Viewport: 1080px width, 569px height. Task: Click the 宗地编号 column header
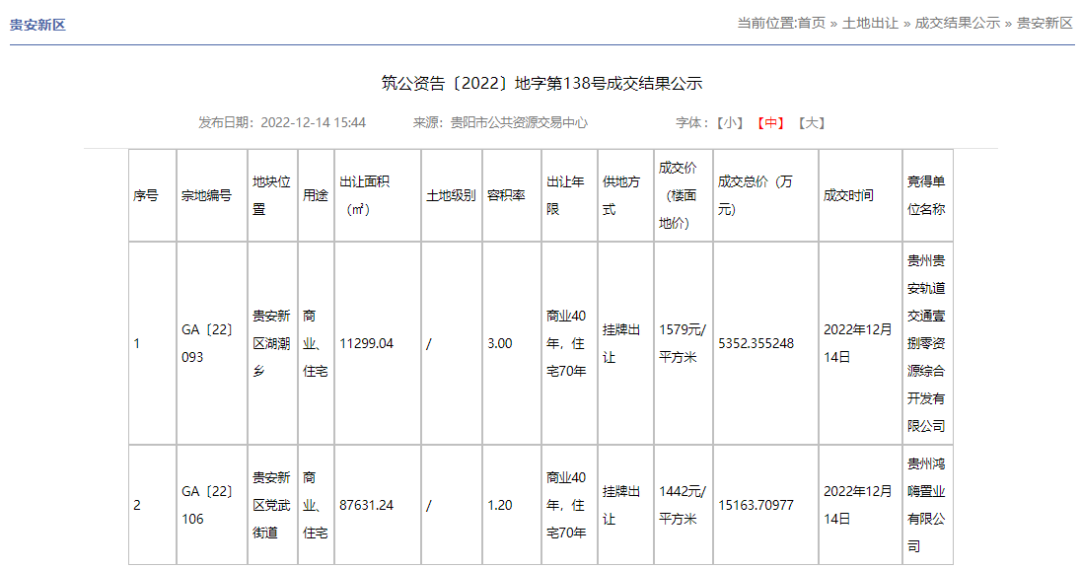(207, 196)
